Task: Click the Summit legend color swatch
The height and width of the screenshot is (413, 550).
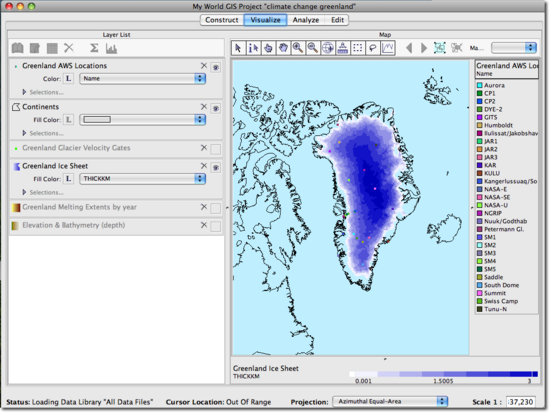Action: click(479, 293)
